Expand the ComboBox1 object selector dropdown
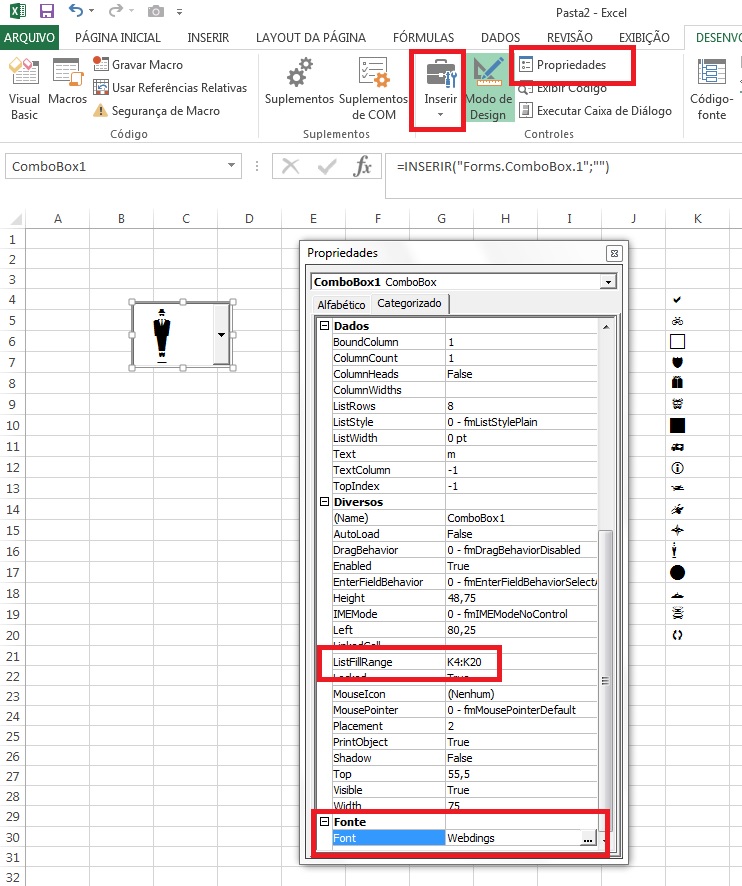This screenshot has height=886, width=742. coord(608,282)
